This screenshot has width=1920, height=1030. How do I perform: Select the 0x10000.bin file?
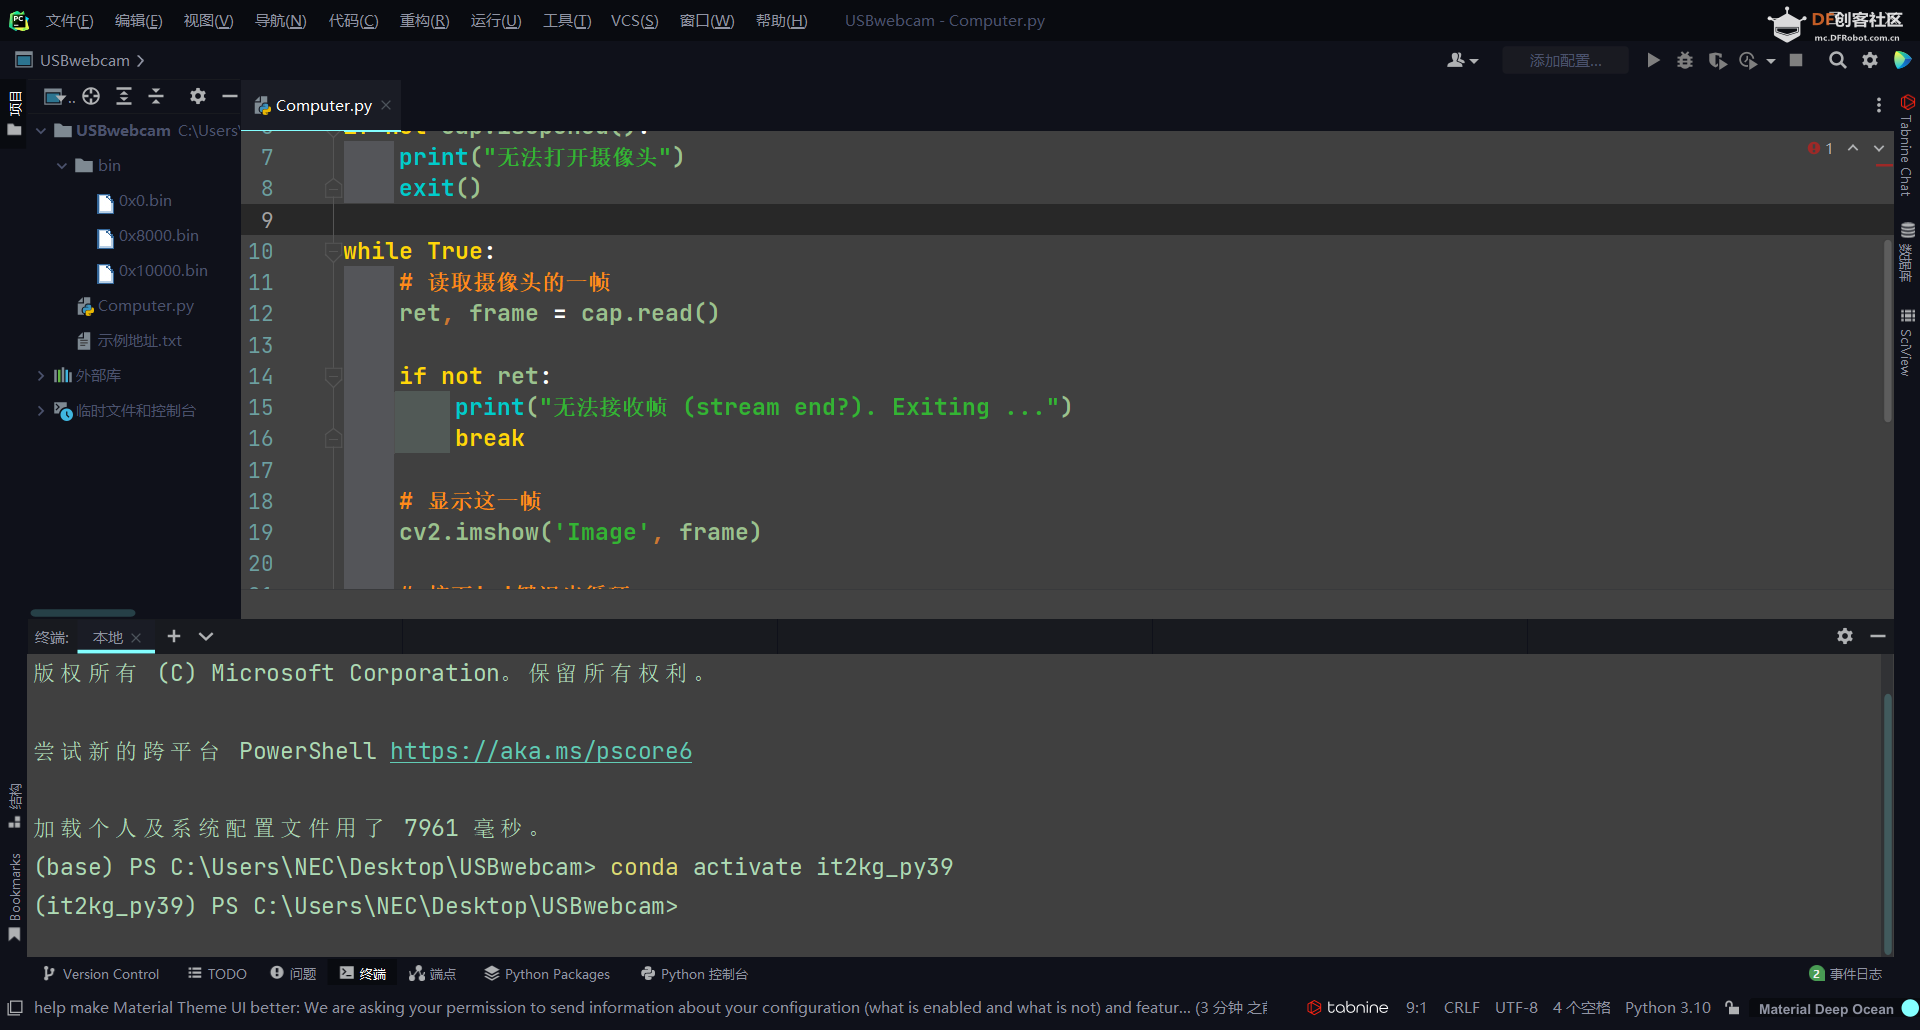[153, 271]
